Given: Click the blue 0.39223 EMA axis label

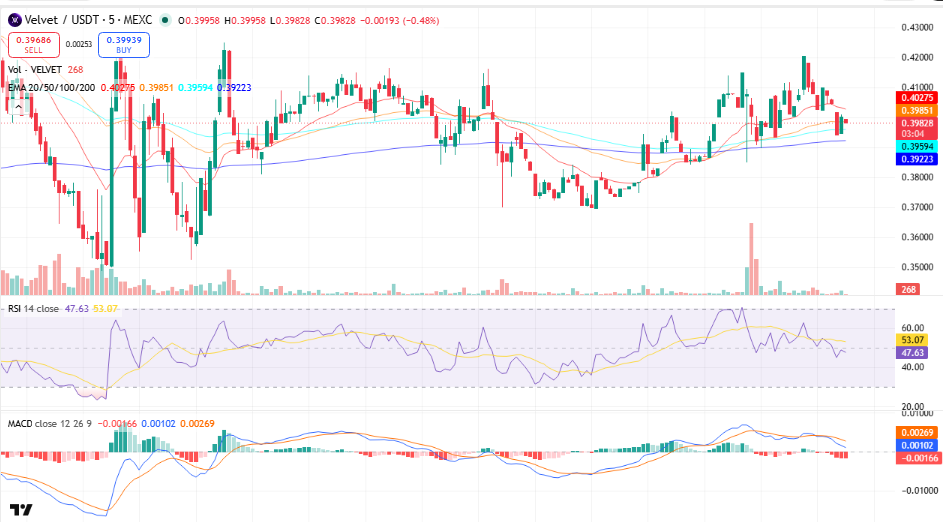Looking at the screenshot, I should pyautogui.click(x=917, y=159).
